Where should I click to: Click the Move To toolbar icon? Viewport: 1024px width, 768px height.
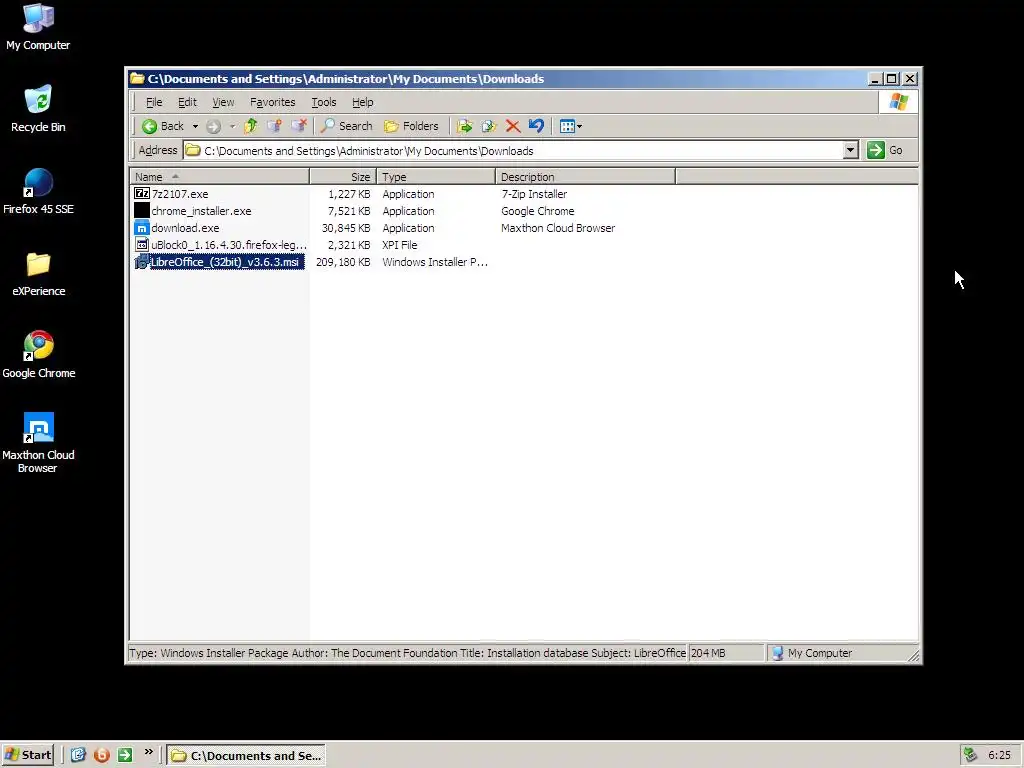point(464,126)
